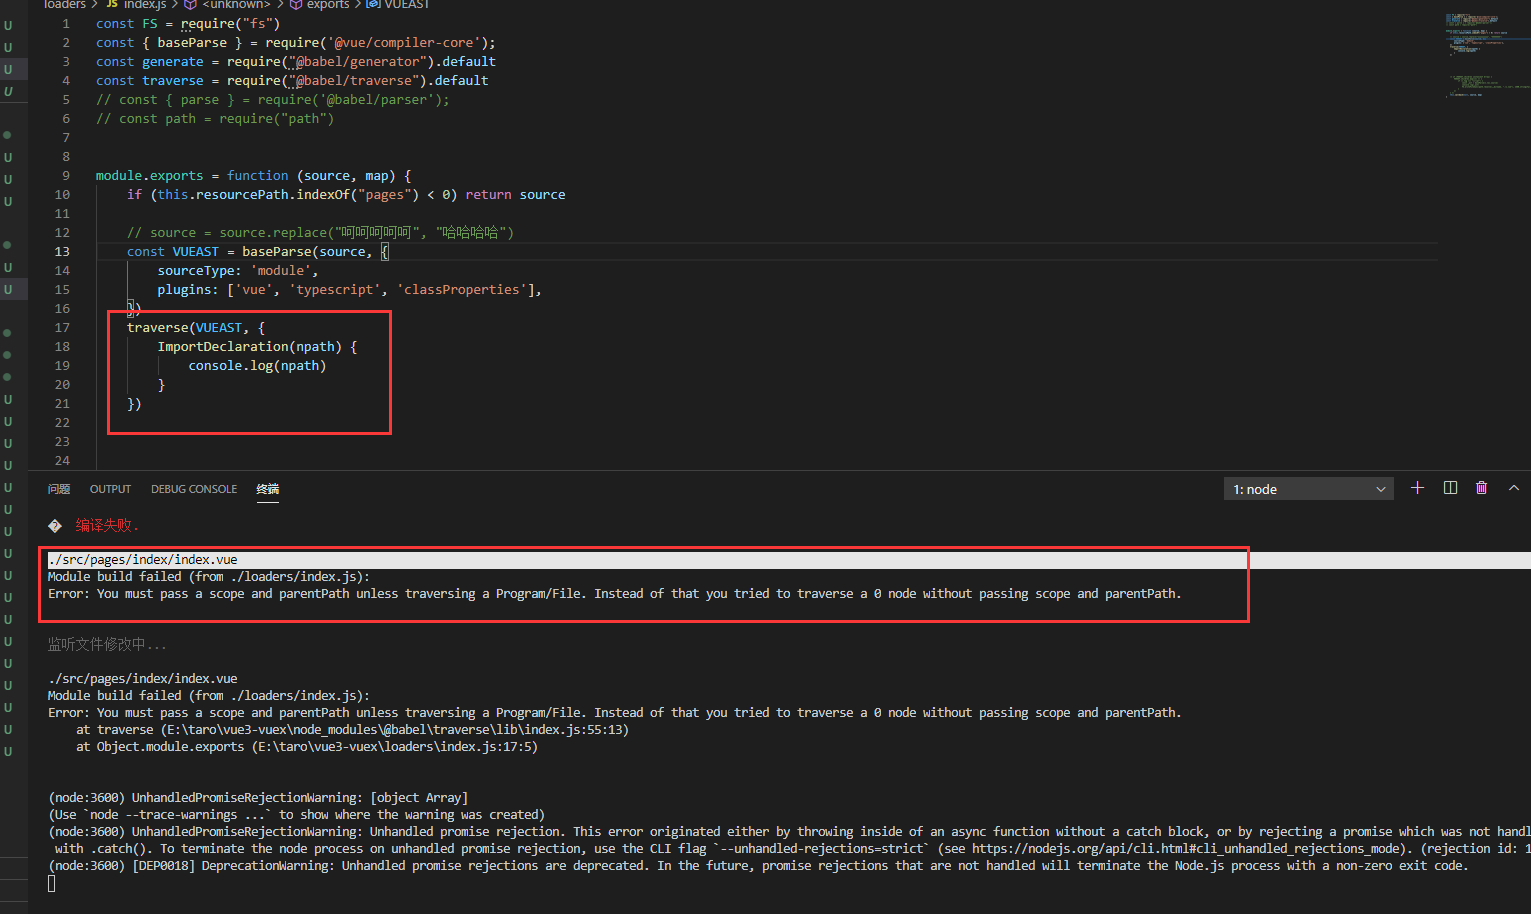The width and height of the screenshot is (1531, 914).
Task: Click 'ImportDeclaration(npath)' in the editor
Action: click(x=249, y=347)
